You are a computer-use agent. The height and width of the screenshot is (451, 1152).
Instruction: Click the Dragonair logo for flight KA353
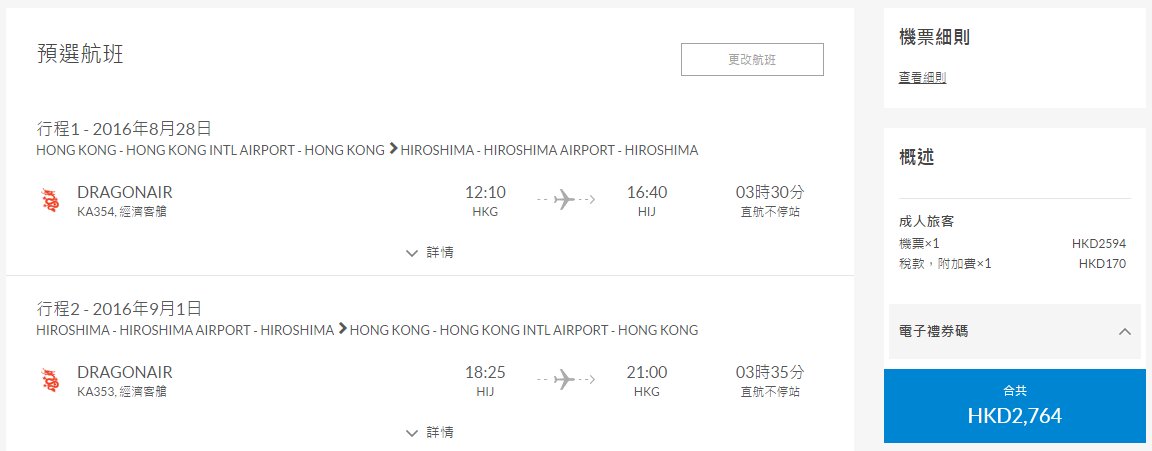tap(51, 380)
